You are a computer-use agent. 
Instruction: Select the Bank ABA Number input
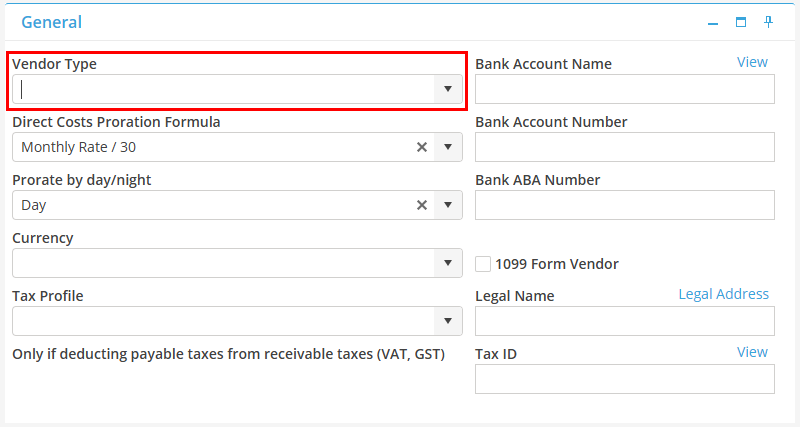[x=624, y=205]
